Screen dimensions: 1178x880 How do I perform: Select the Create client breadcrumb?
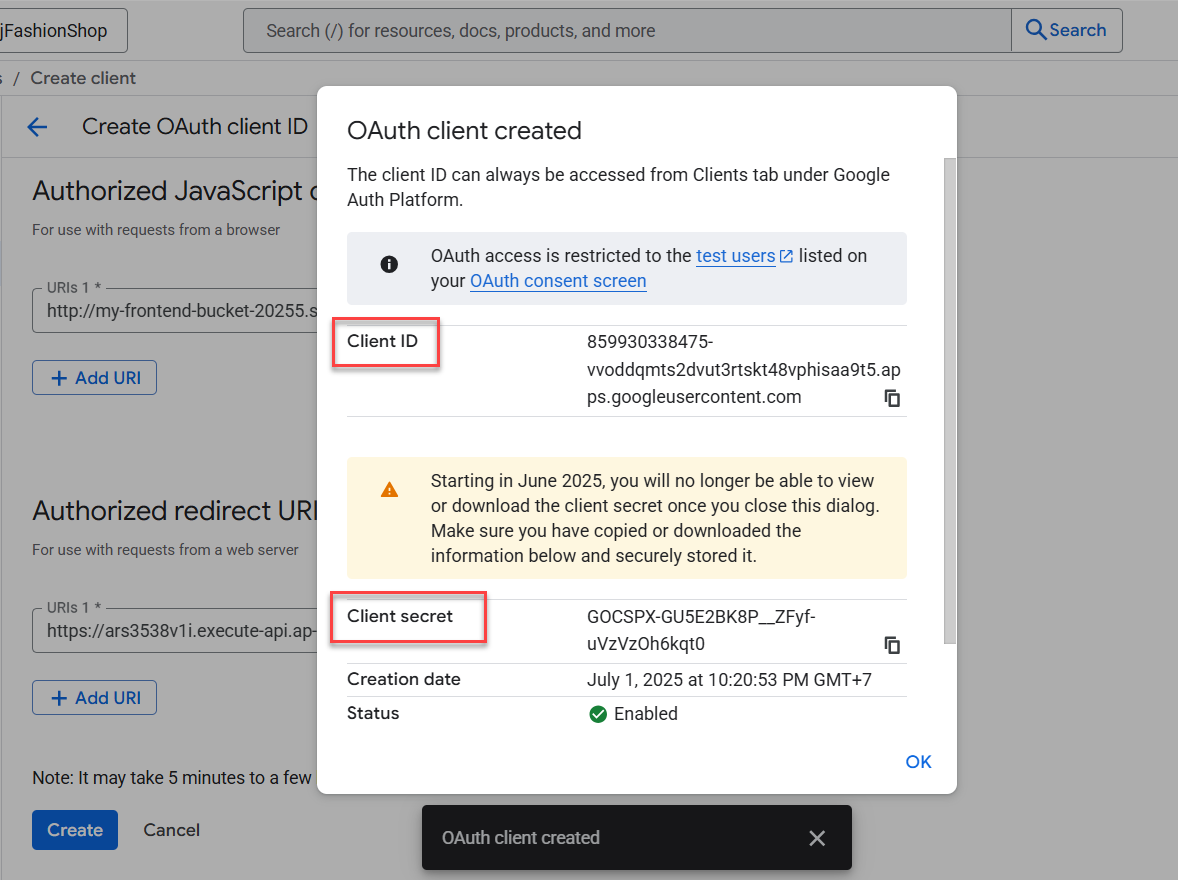coord(83,78)
